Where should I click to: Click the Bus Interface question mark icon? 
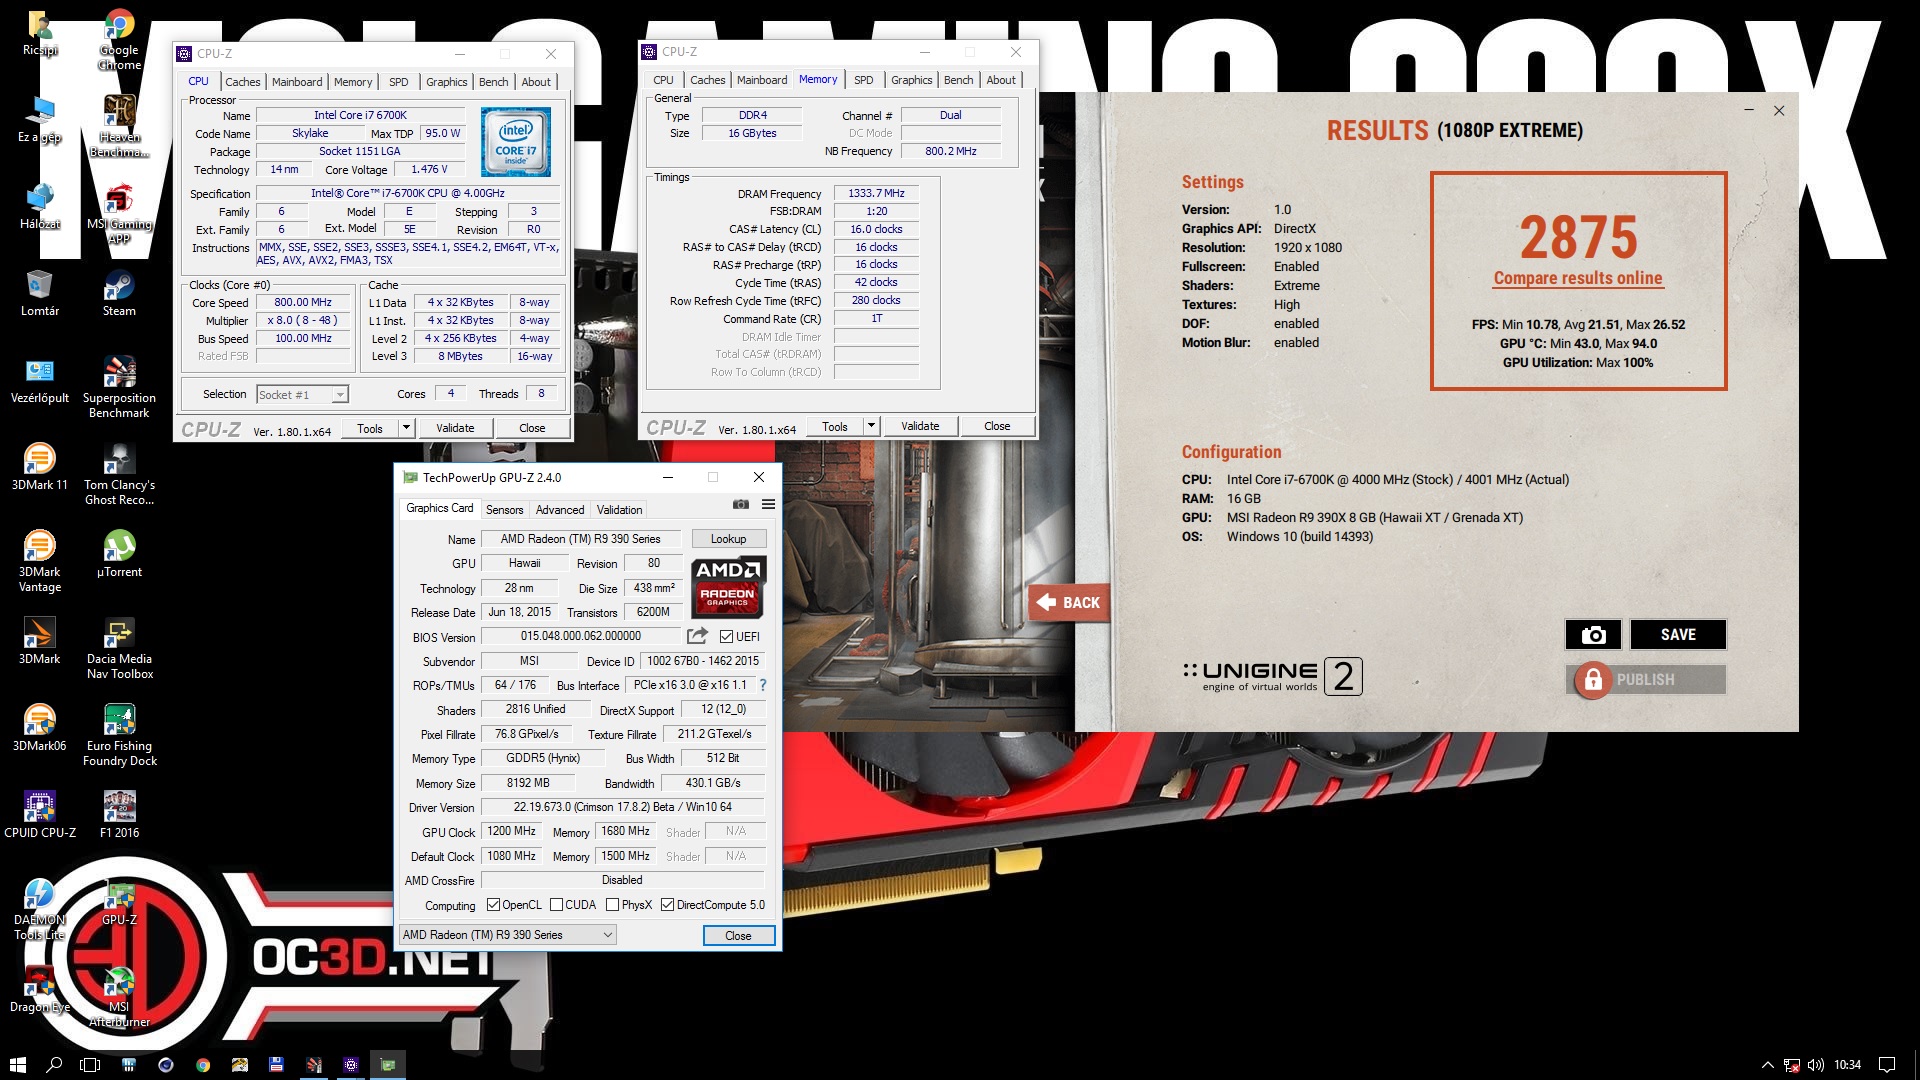pos(763,685)
